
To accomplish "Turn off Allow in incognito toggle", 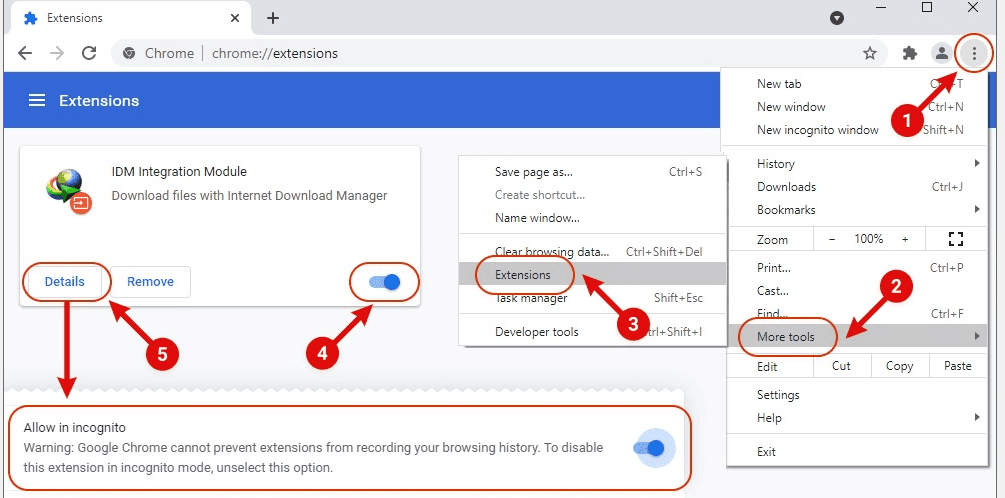I will click(649, 448).
